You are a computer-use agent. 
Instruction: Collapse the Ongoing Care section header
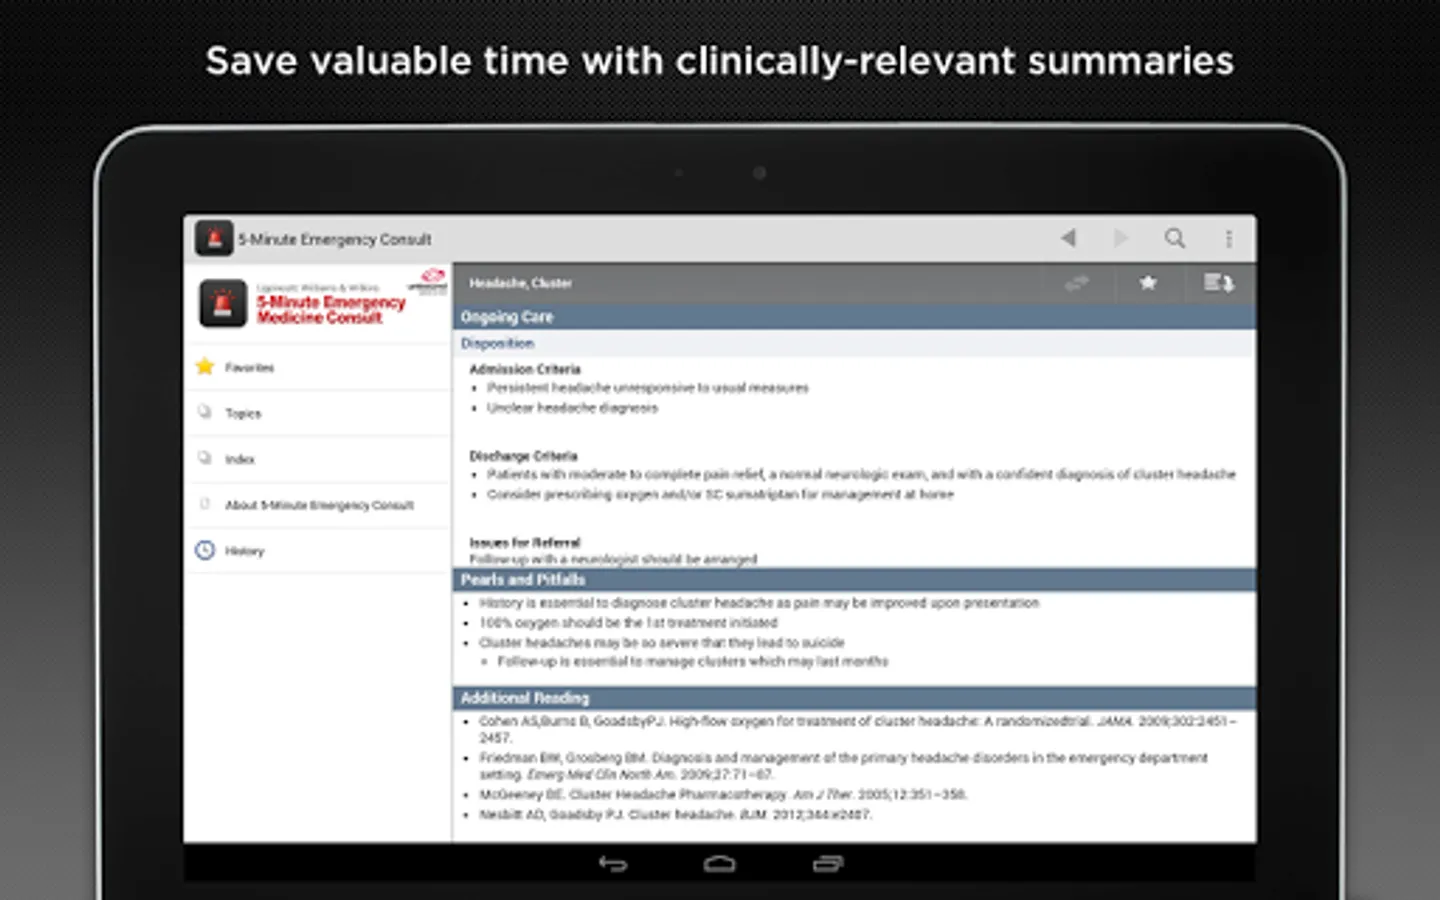(855, 317)
